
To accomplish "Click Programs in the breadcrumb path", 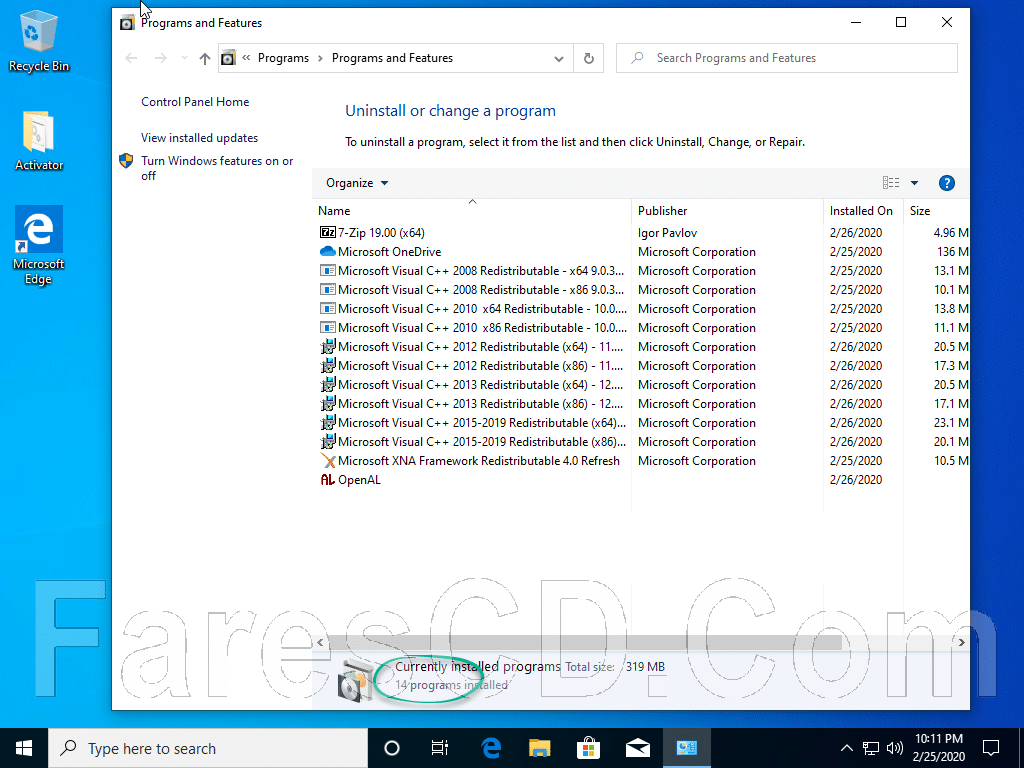I will pyautogui.click(x=283, y=58).
